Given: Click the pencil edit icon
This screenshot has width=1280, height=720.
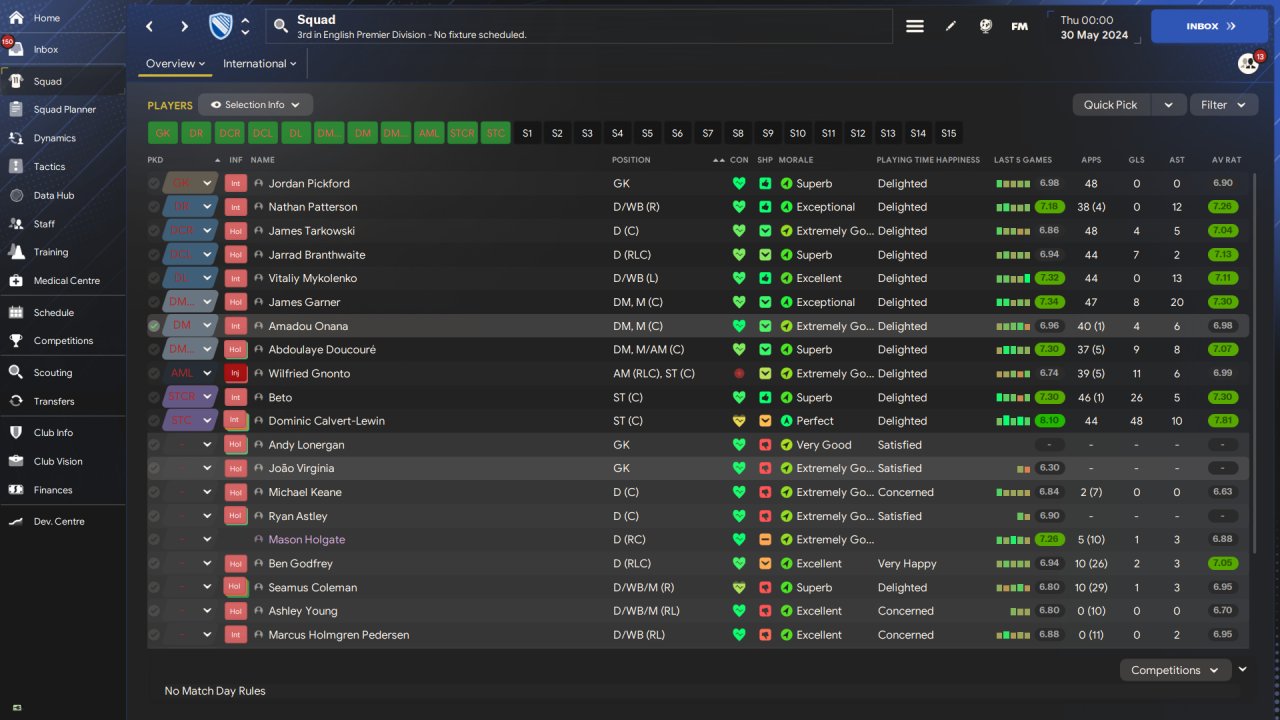Looking at the screenshot, I should pyautogui.click(x=951, y=27).
